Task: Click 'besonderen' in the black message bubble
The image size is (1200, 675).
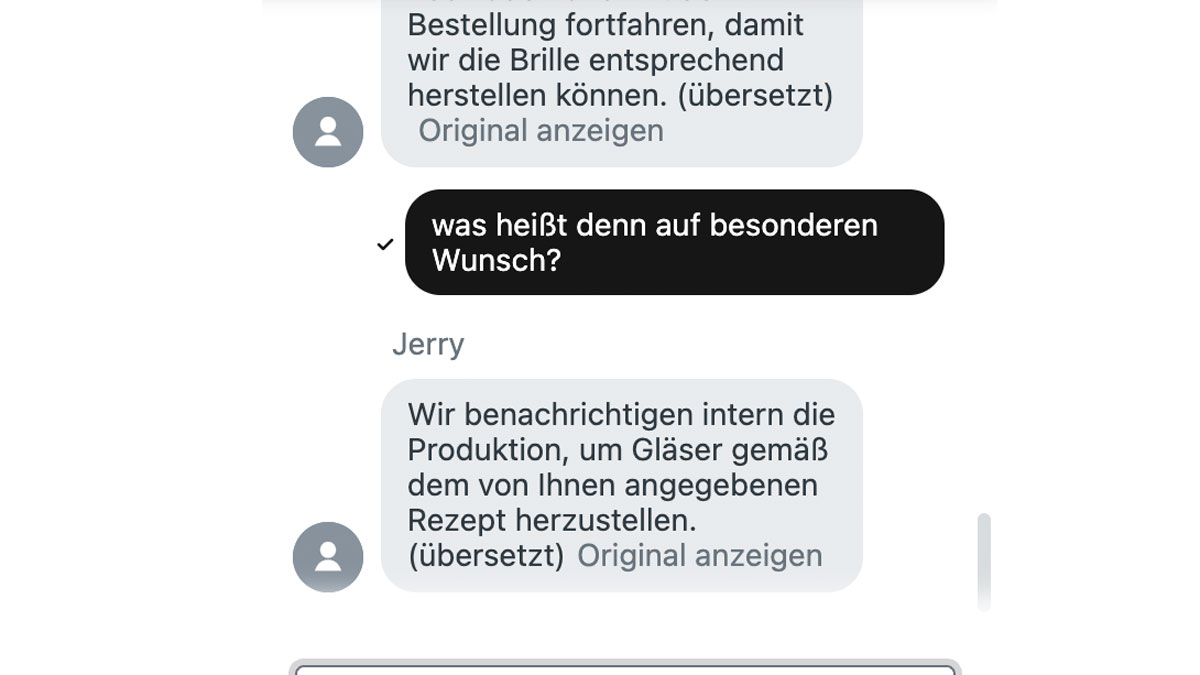Action: tap(794, 225)
